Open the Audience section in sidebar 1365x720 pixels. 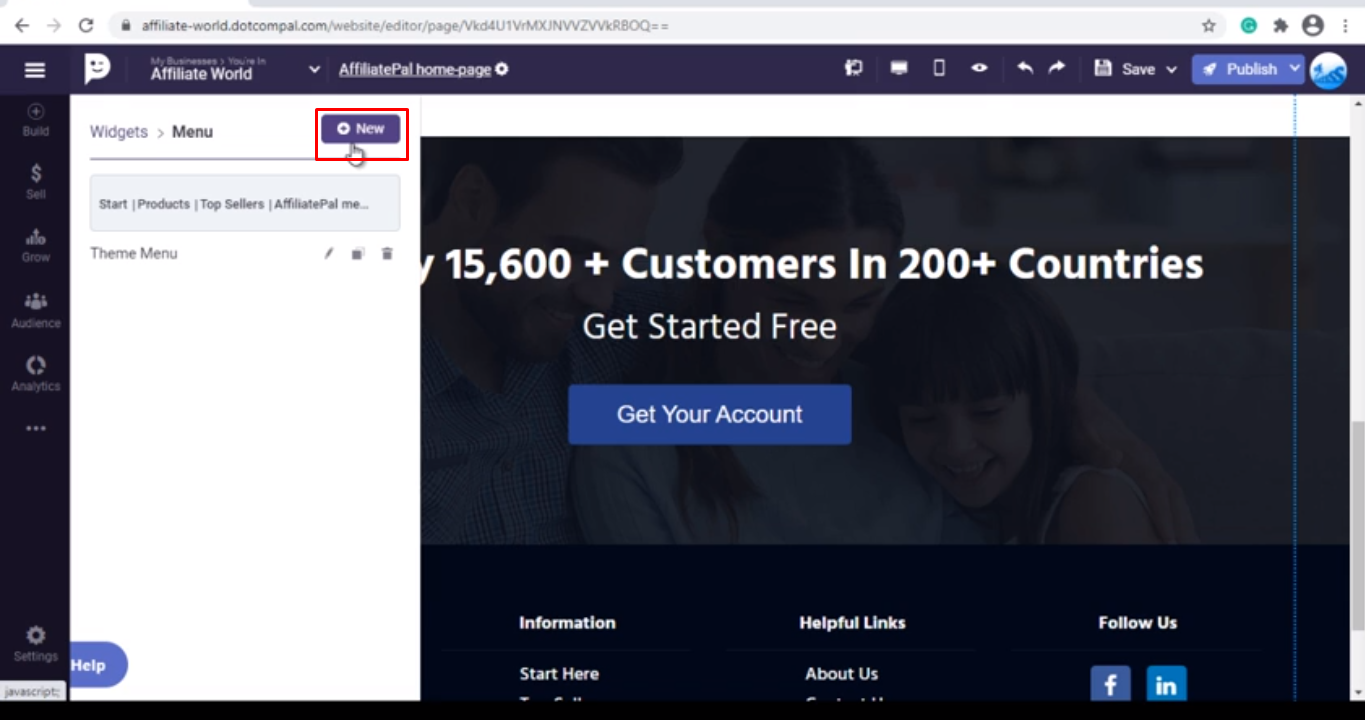36,311
